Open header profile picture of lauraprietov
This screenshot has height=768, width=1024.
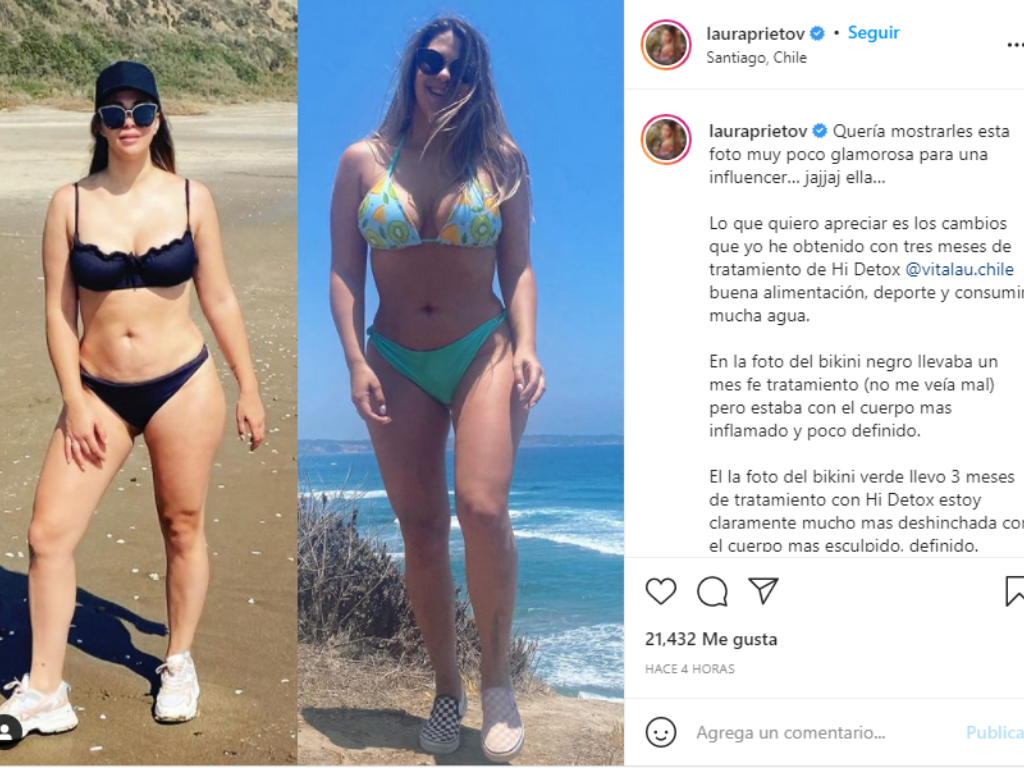(665, 45)
